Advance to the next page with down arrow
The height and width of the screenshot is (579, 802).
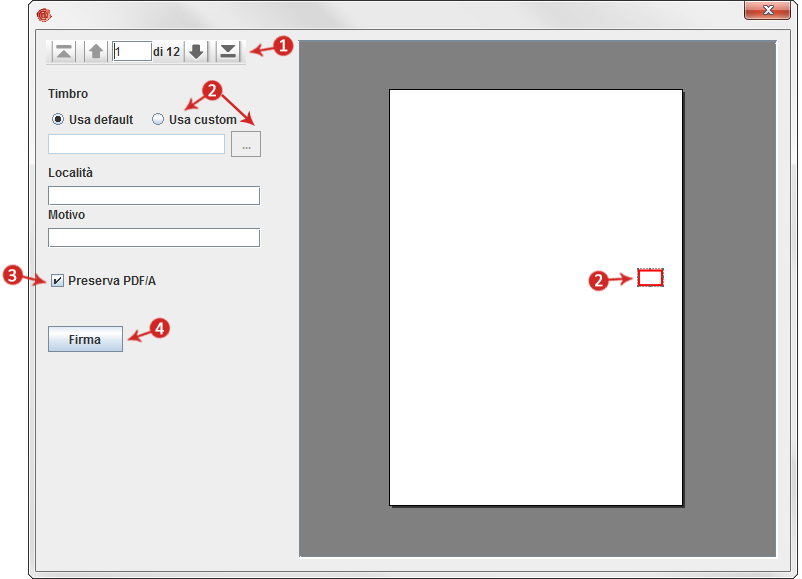[x=197, y=51]
